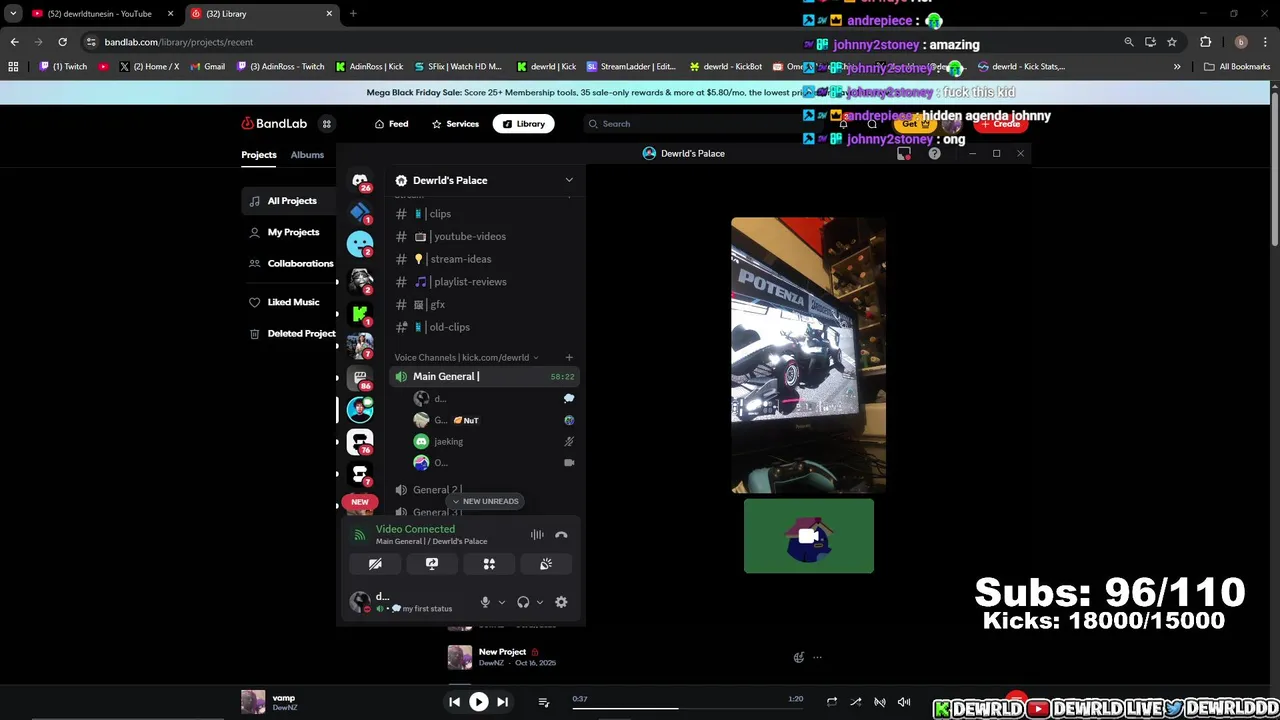Select the Main General voice channel
Image resolution: width=1280 pixels, height=720 pixels.
pos(484,376)
